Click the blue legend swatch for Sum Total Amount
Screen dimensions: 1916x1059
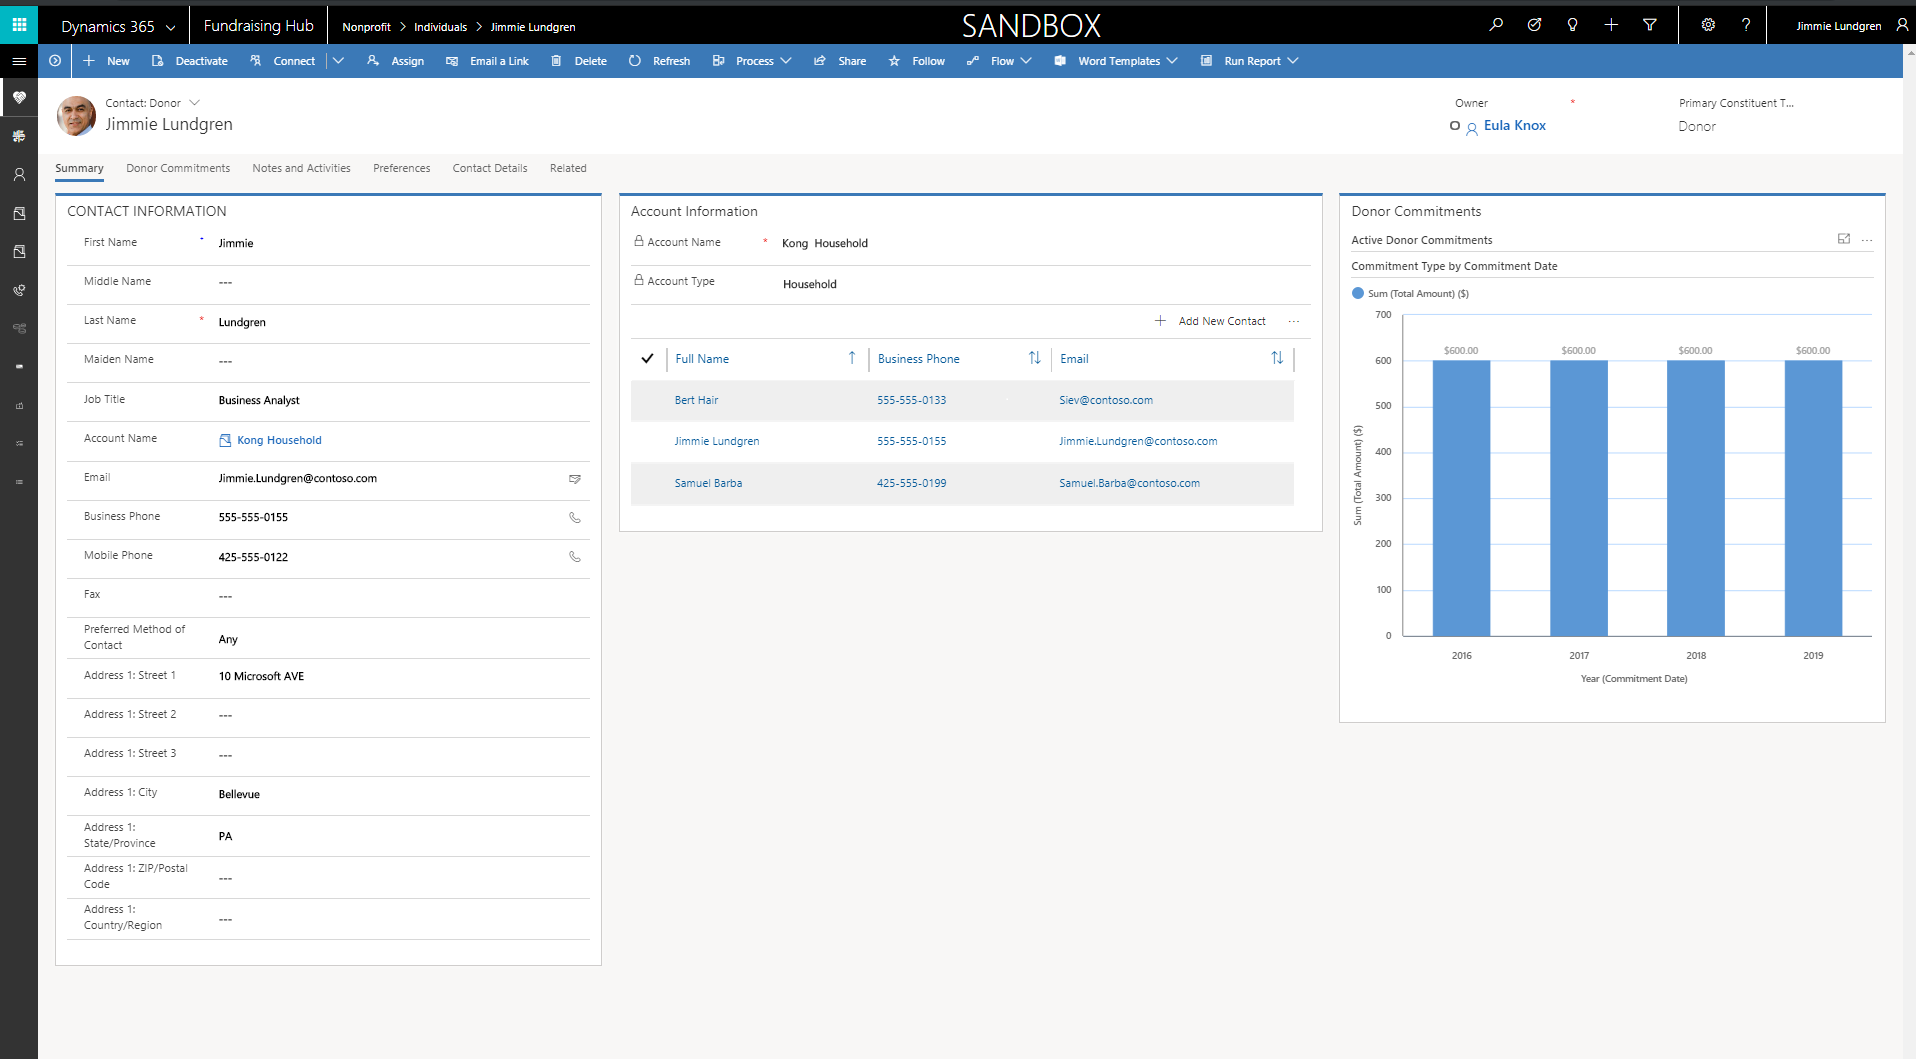[1357, 293]
